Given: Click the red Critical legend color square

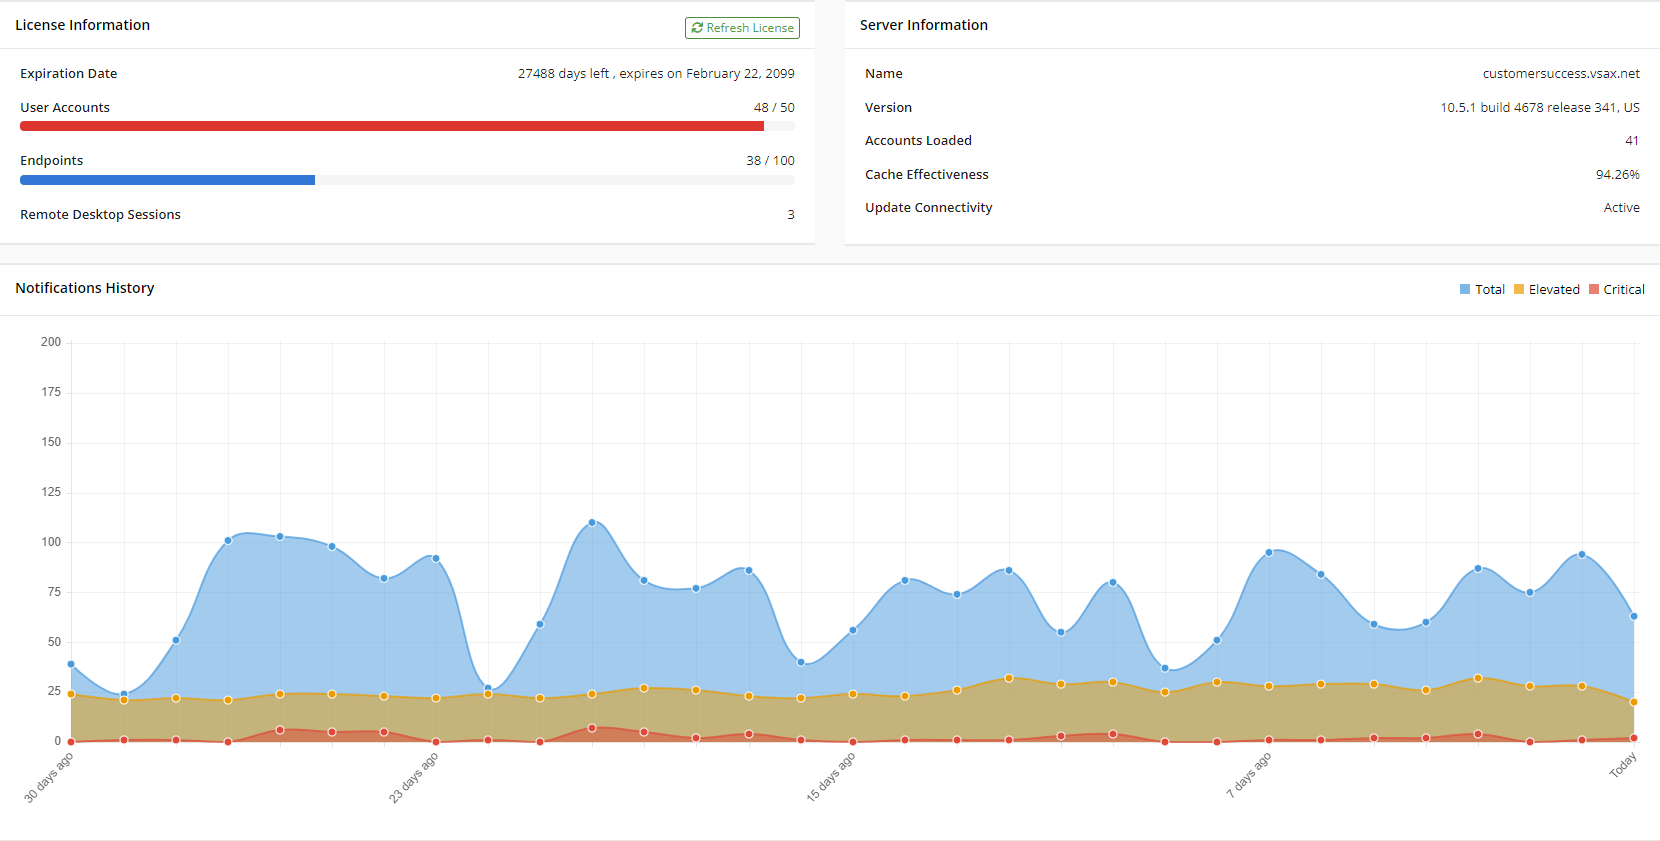Looking at the screenshot, I should point(1594,290).
